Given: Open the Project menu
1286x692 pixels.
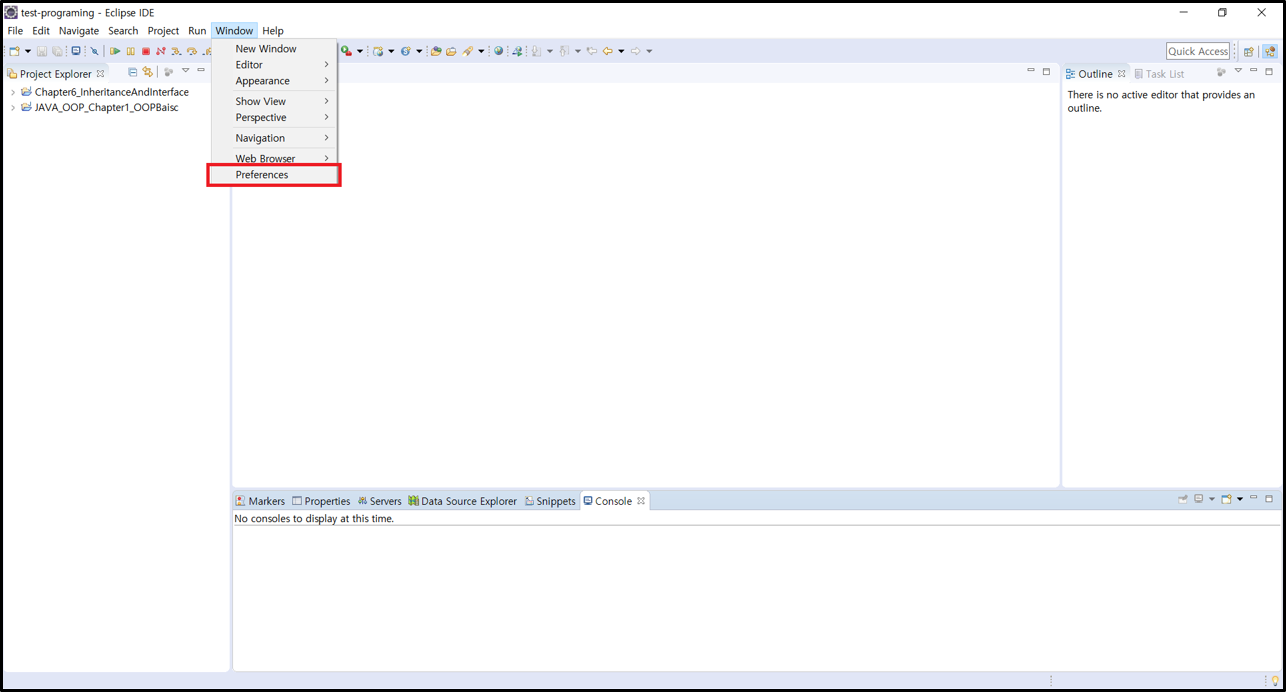Looking at the screenshot, I should (x=163, y=31).
